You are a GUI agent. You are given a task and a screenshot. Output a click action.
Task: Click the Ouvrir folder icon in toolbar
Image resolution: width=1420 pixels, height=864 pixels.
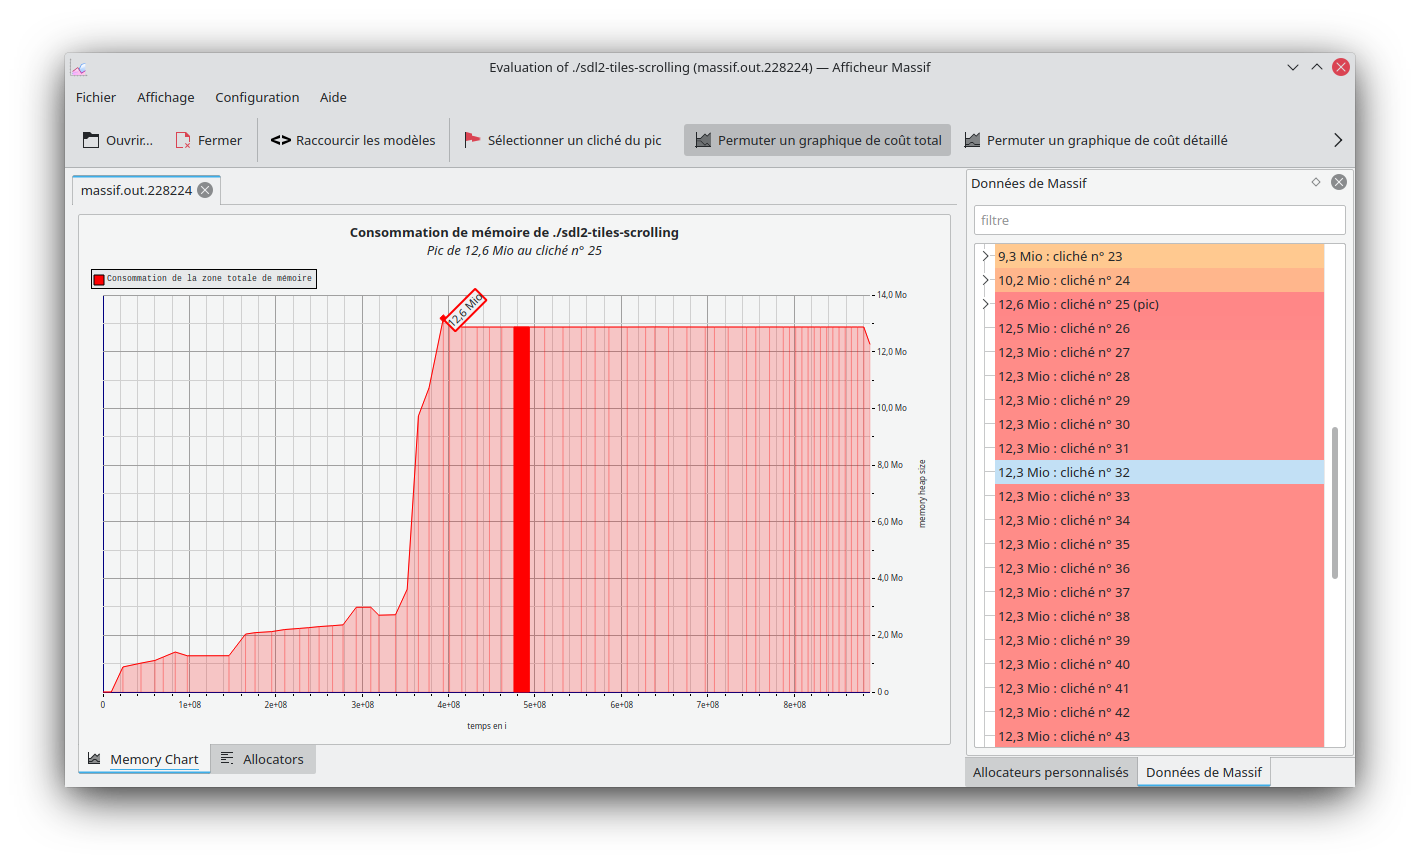91,140
